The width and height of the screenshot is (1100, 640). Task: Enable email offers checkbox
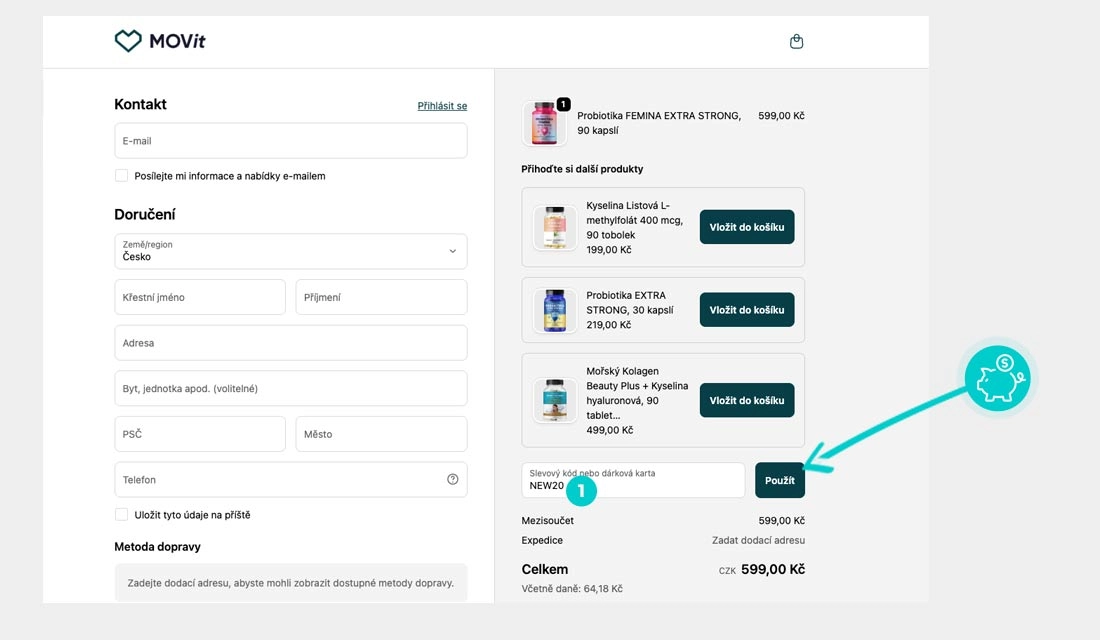click(121, 175)
